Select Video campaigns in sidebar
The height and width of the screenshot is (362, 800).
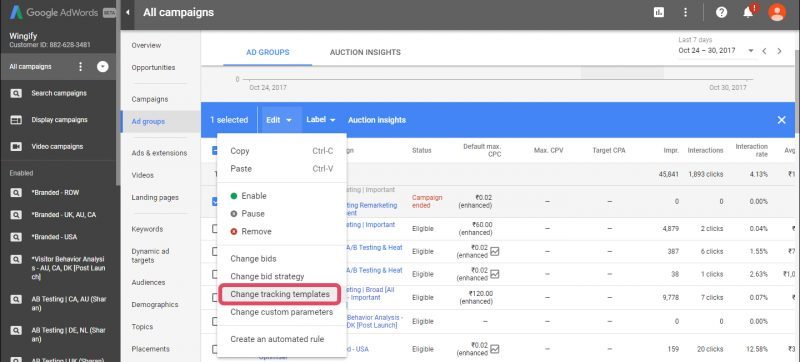coord(57,146)
